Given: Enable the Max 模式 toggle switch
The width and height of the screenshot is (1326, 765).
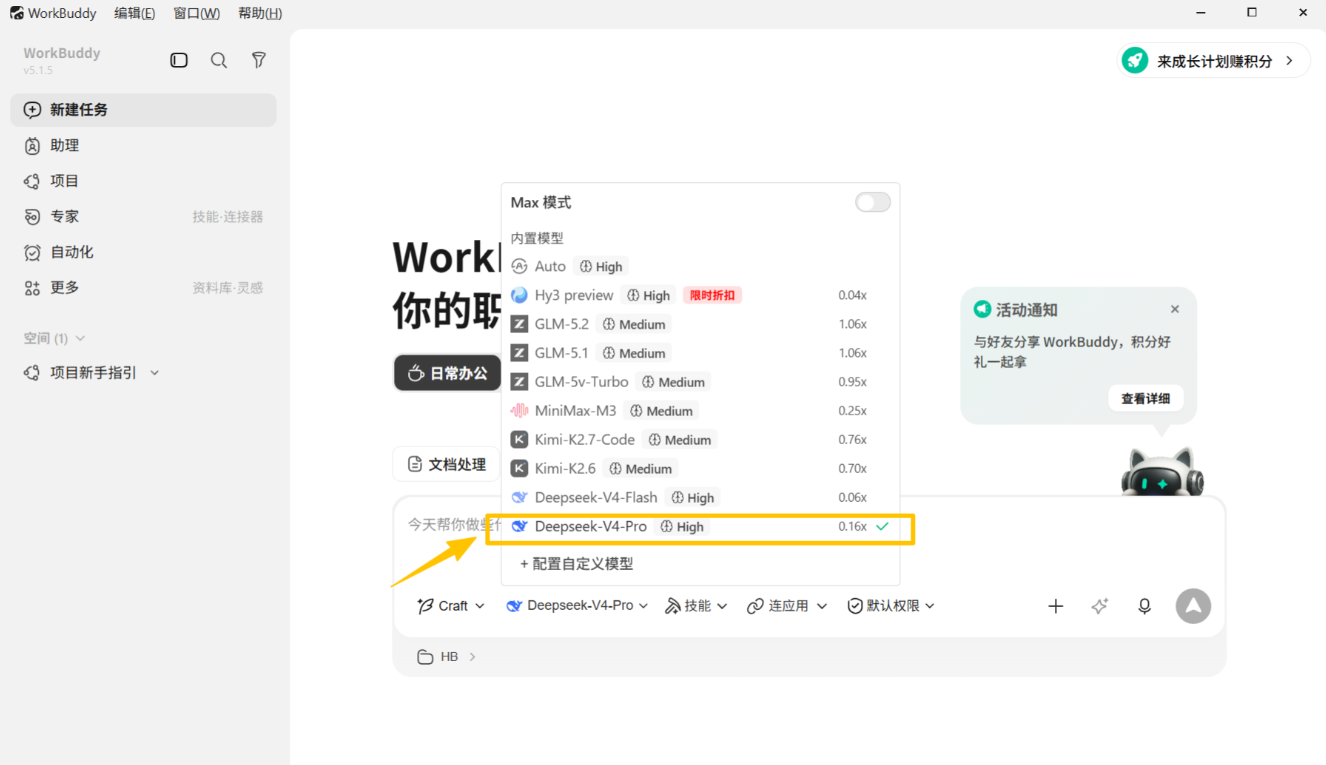Looking at the screenshot, I should pos(873,202).
